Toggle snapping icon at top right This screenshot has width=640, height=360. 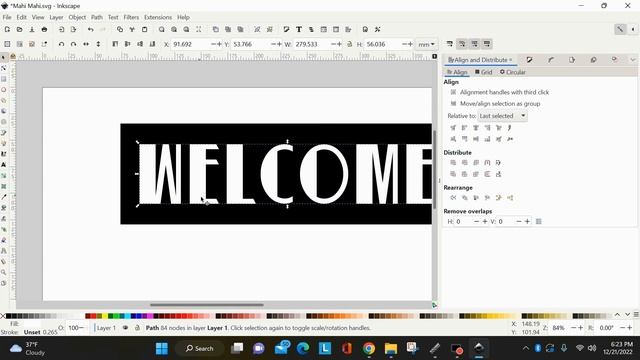point(620,29)
